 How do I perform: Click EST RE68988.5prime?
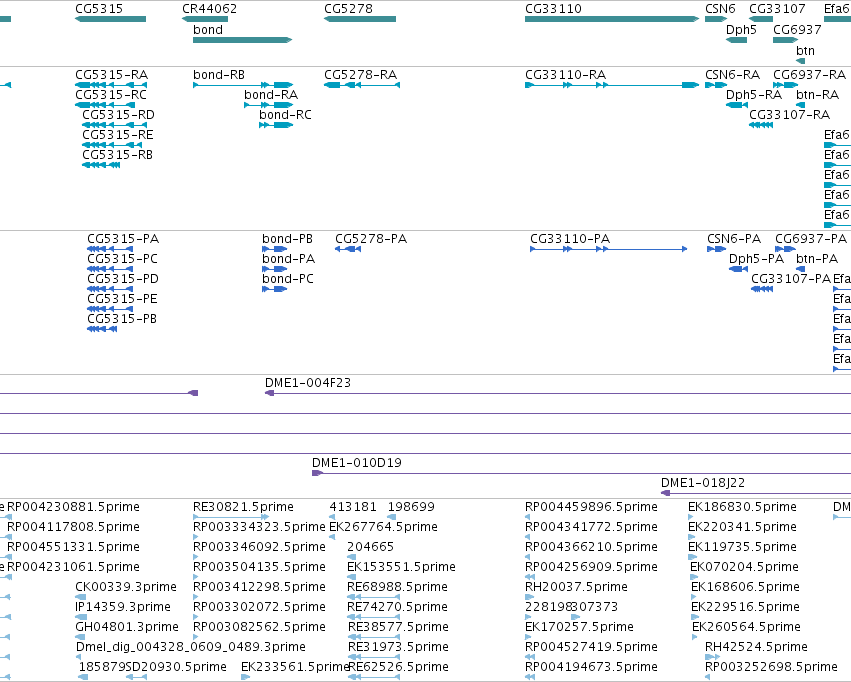pos(397,587)
